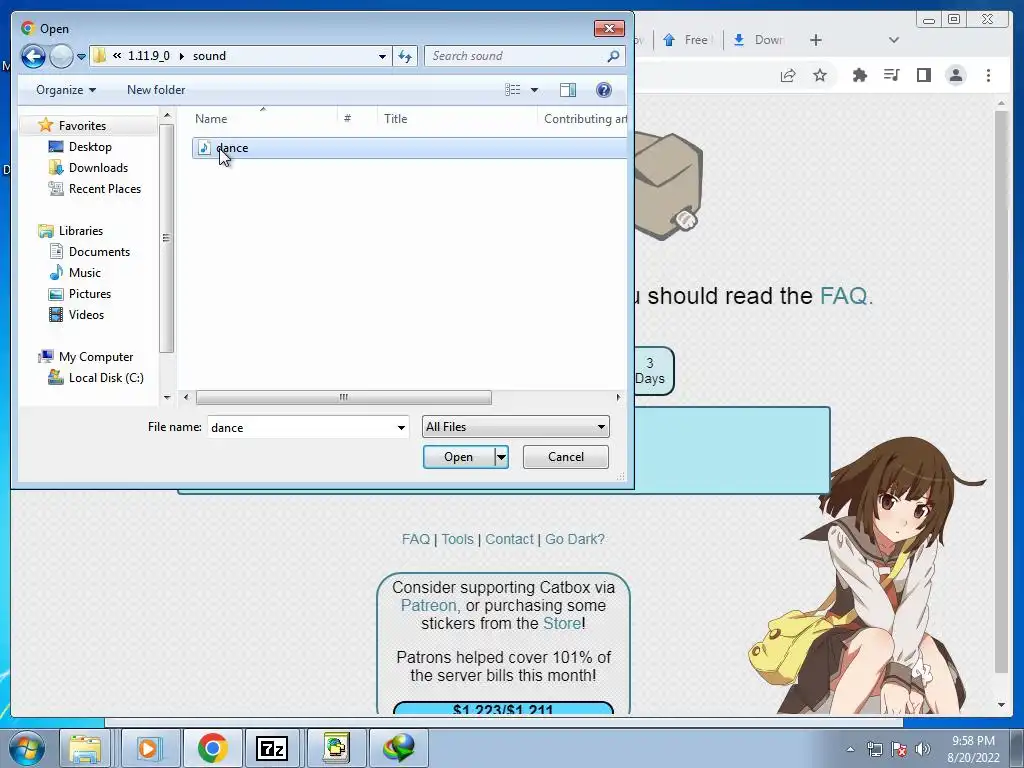
Task: Click the Go Dark? link
Action: click(575, 539)
